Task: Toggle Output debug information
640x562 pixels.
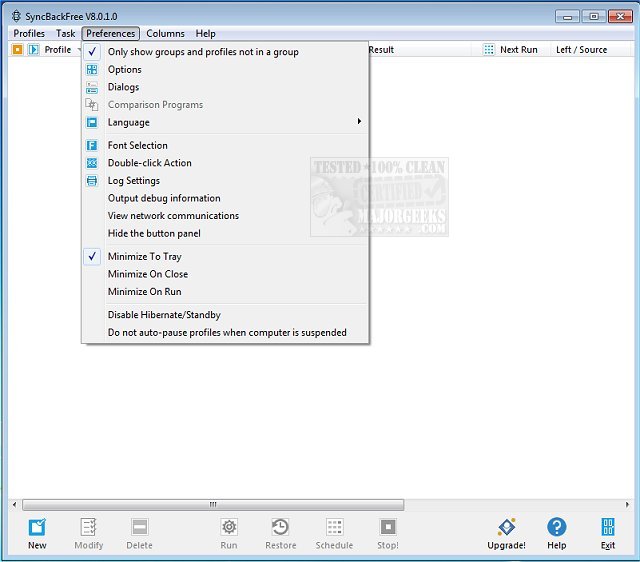Action: coord(225,198)
